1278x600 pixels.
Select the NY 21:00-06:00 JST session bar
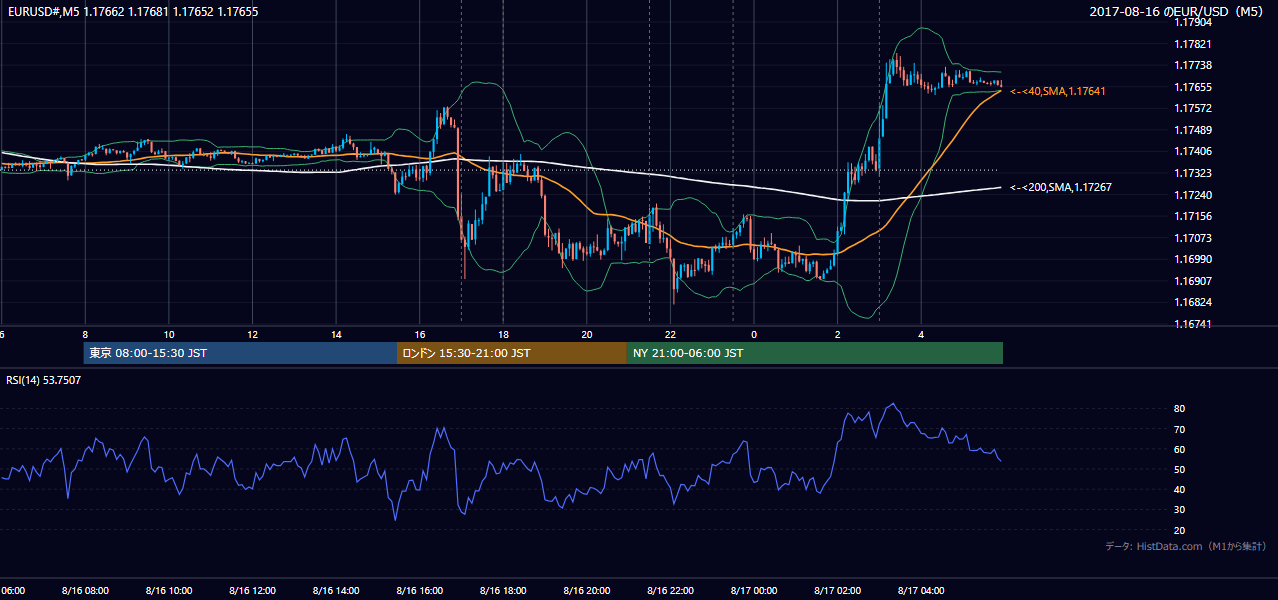pos(815,353)
